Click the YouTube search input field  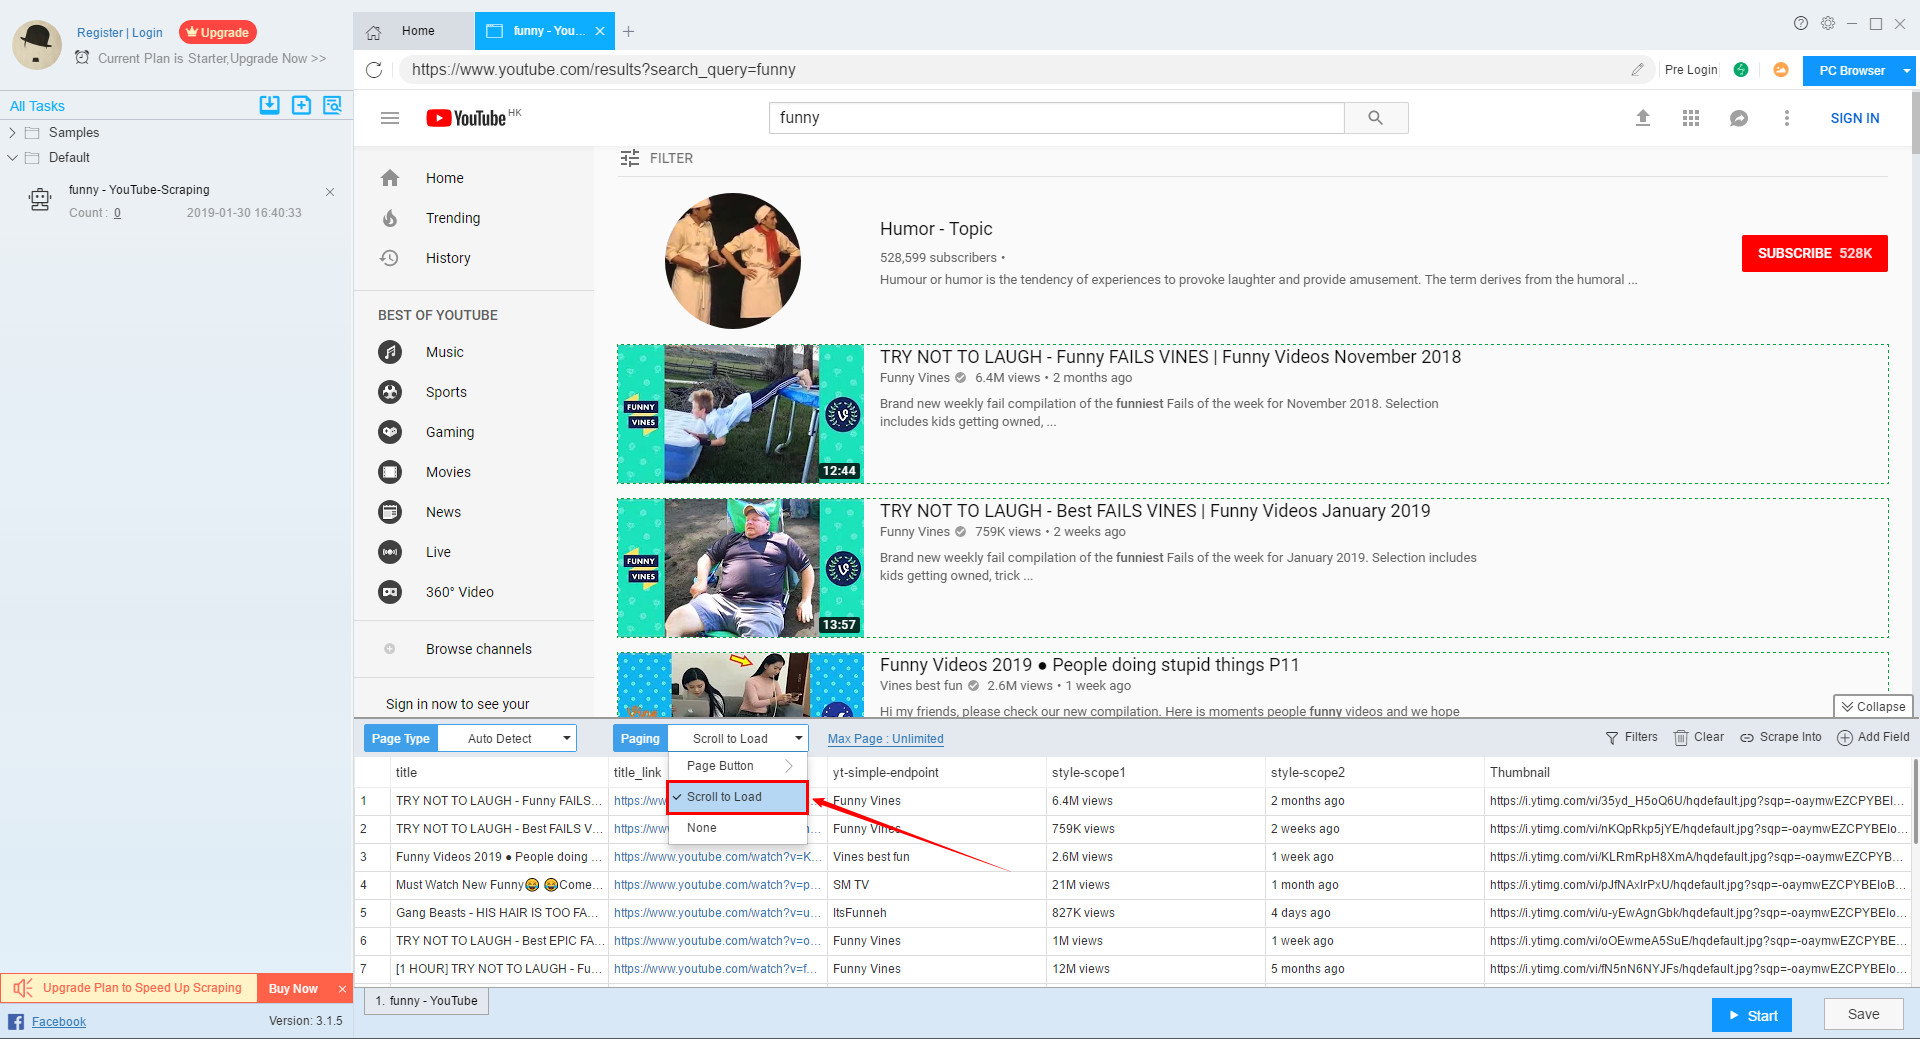point(1056,118)
